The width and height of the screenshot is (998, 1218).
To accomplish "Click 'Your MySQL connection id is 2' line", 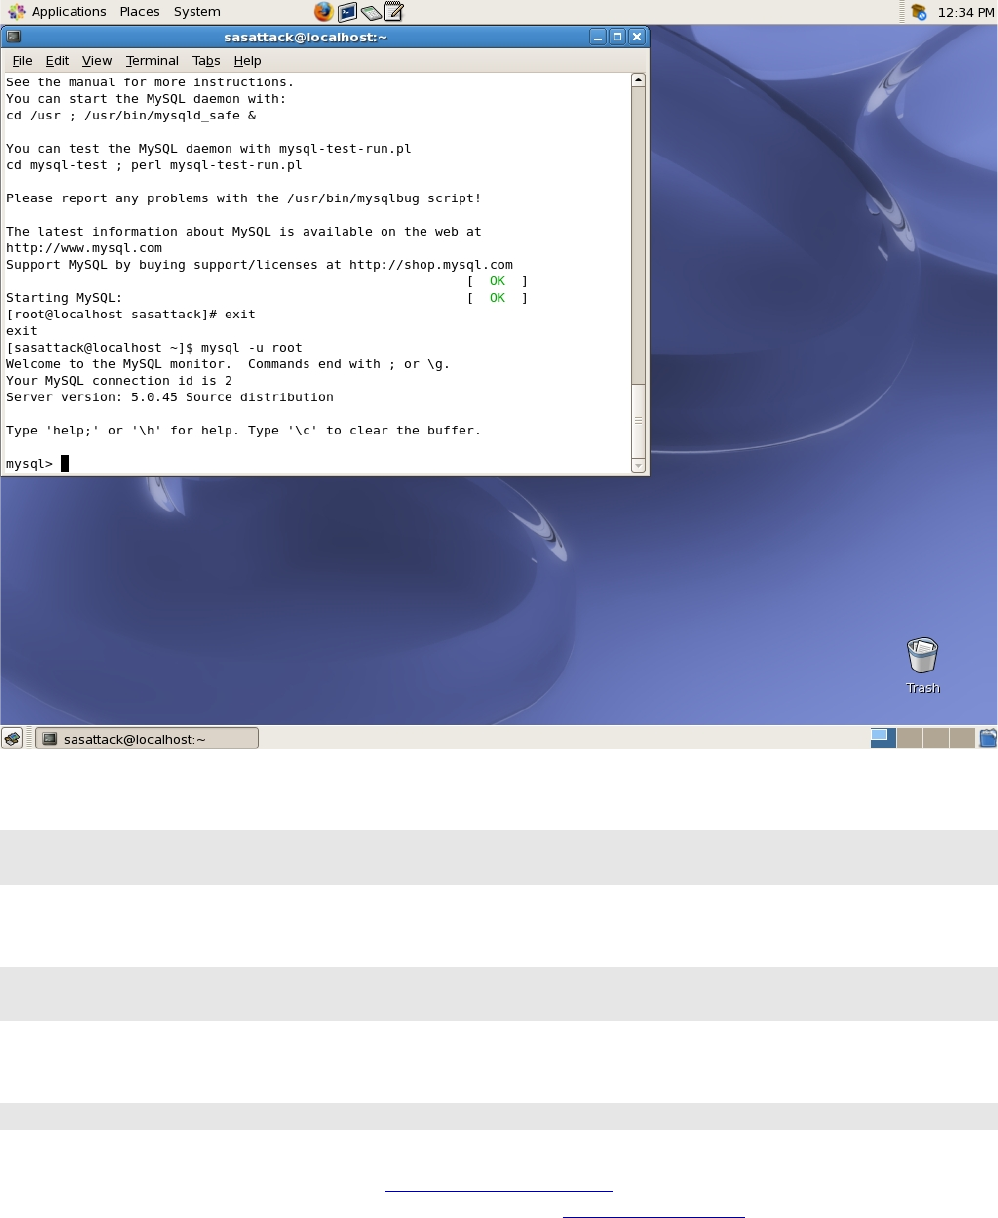I will [119, 381].
